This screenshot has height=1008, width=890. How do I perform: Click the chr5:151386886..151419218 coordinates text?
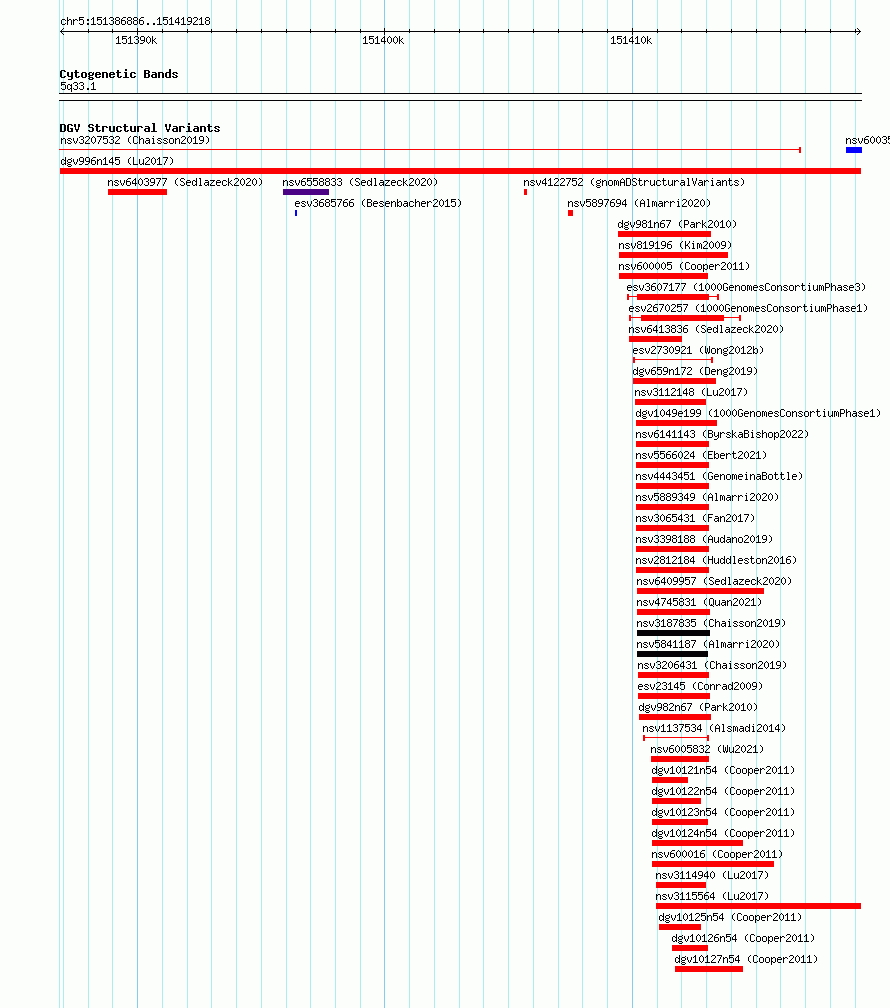(135, 21)
